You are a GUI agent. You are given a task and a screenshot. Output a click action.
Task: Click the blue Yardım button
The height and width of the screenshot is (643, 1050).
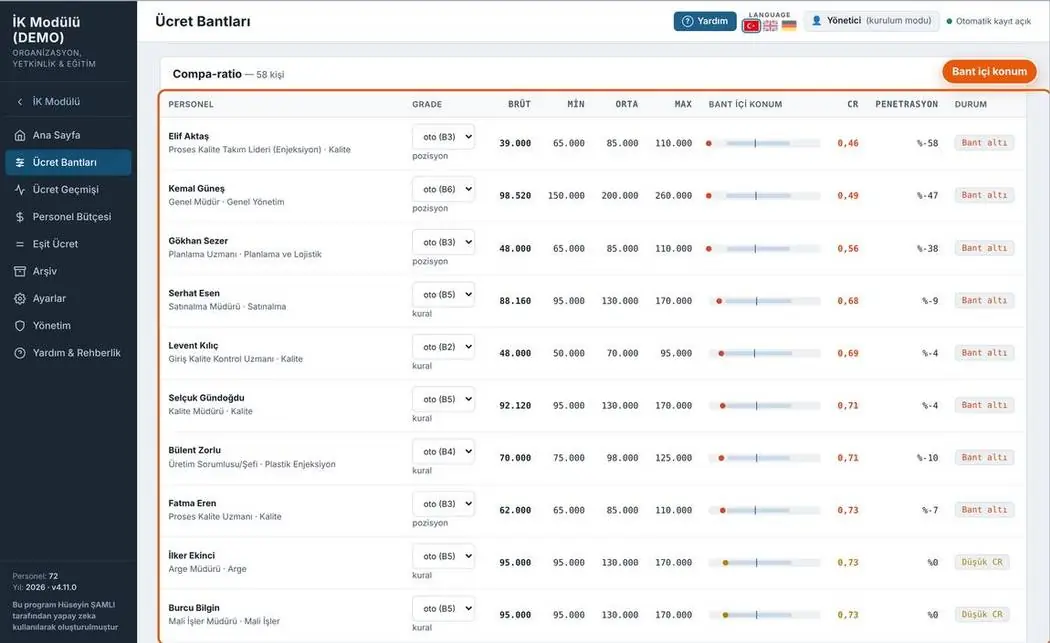tap(705, 21)
